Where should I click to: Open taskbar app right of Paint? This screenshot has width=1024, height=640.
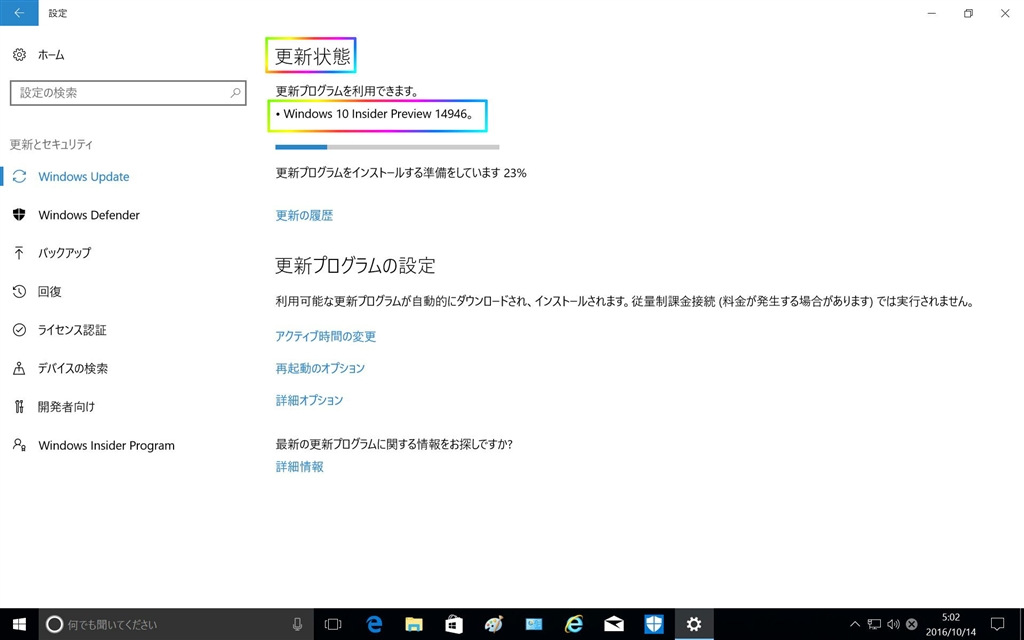tap(534, 624)
